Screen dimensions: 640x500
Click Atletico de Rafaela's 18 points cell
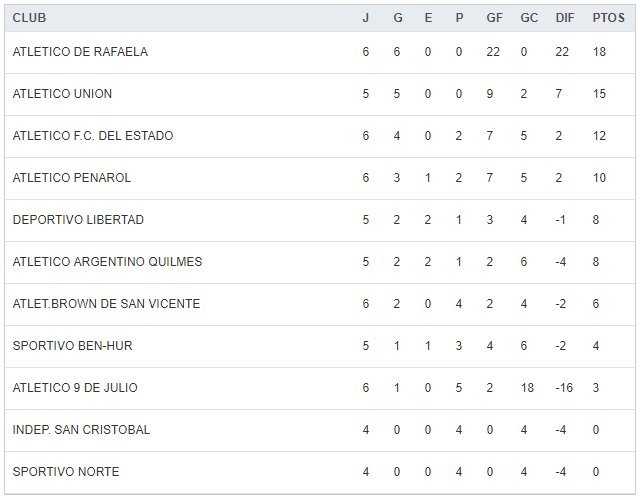point(598,52)
